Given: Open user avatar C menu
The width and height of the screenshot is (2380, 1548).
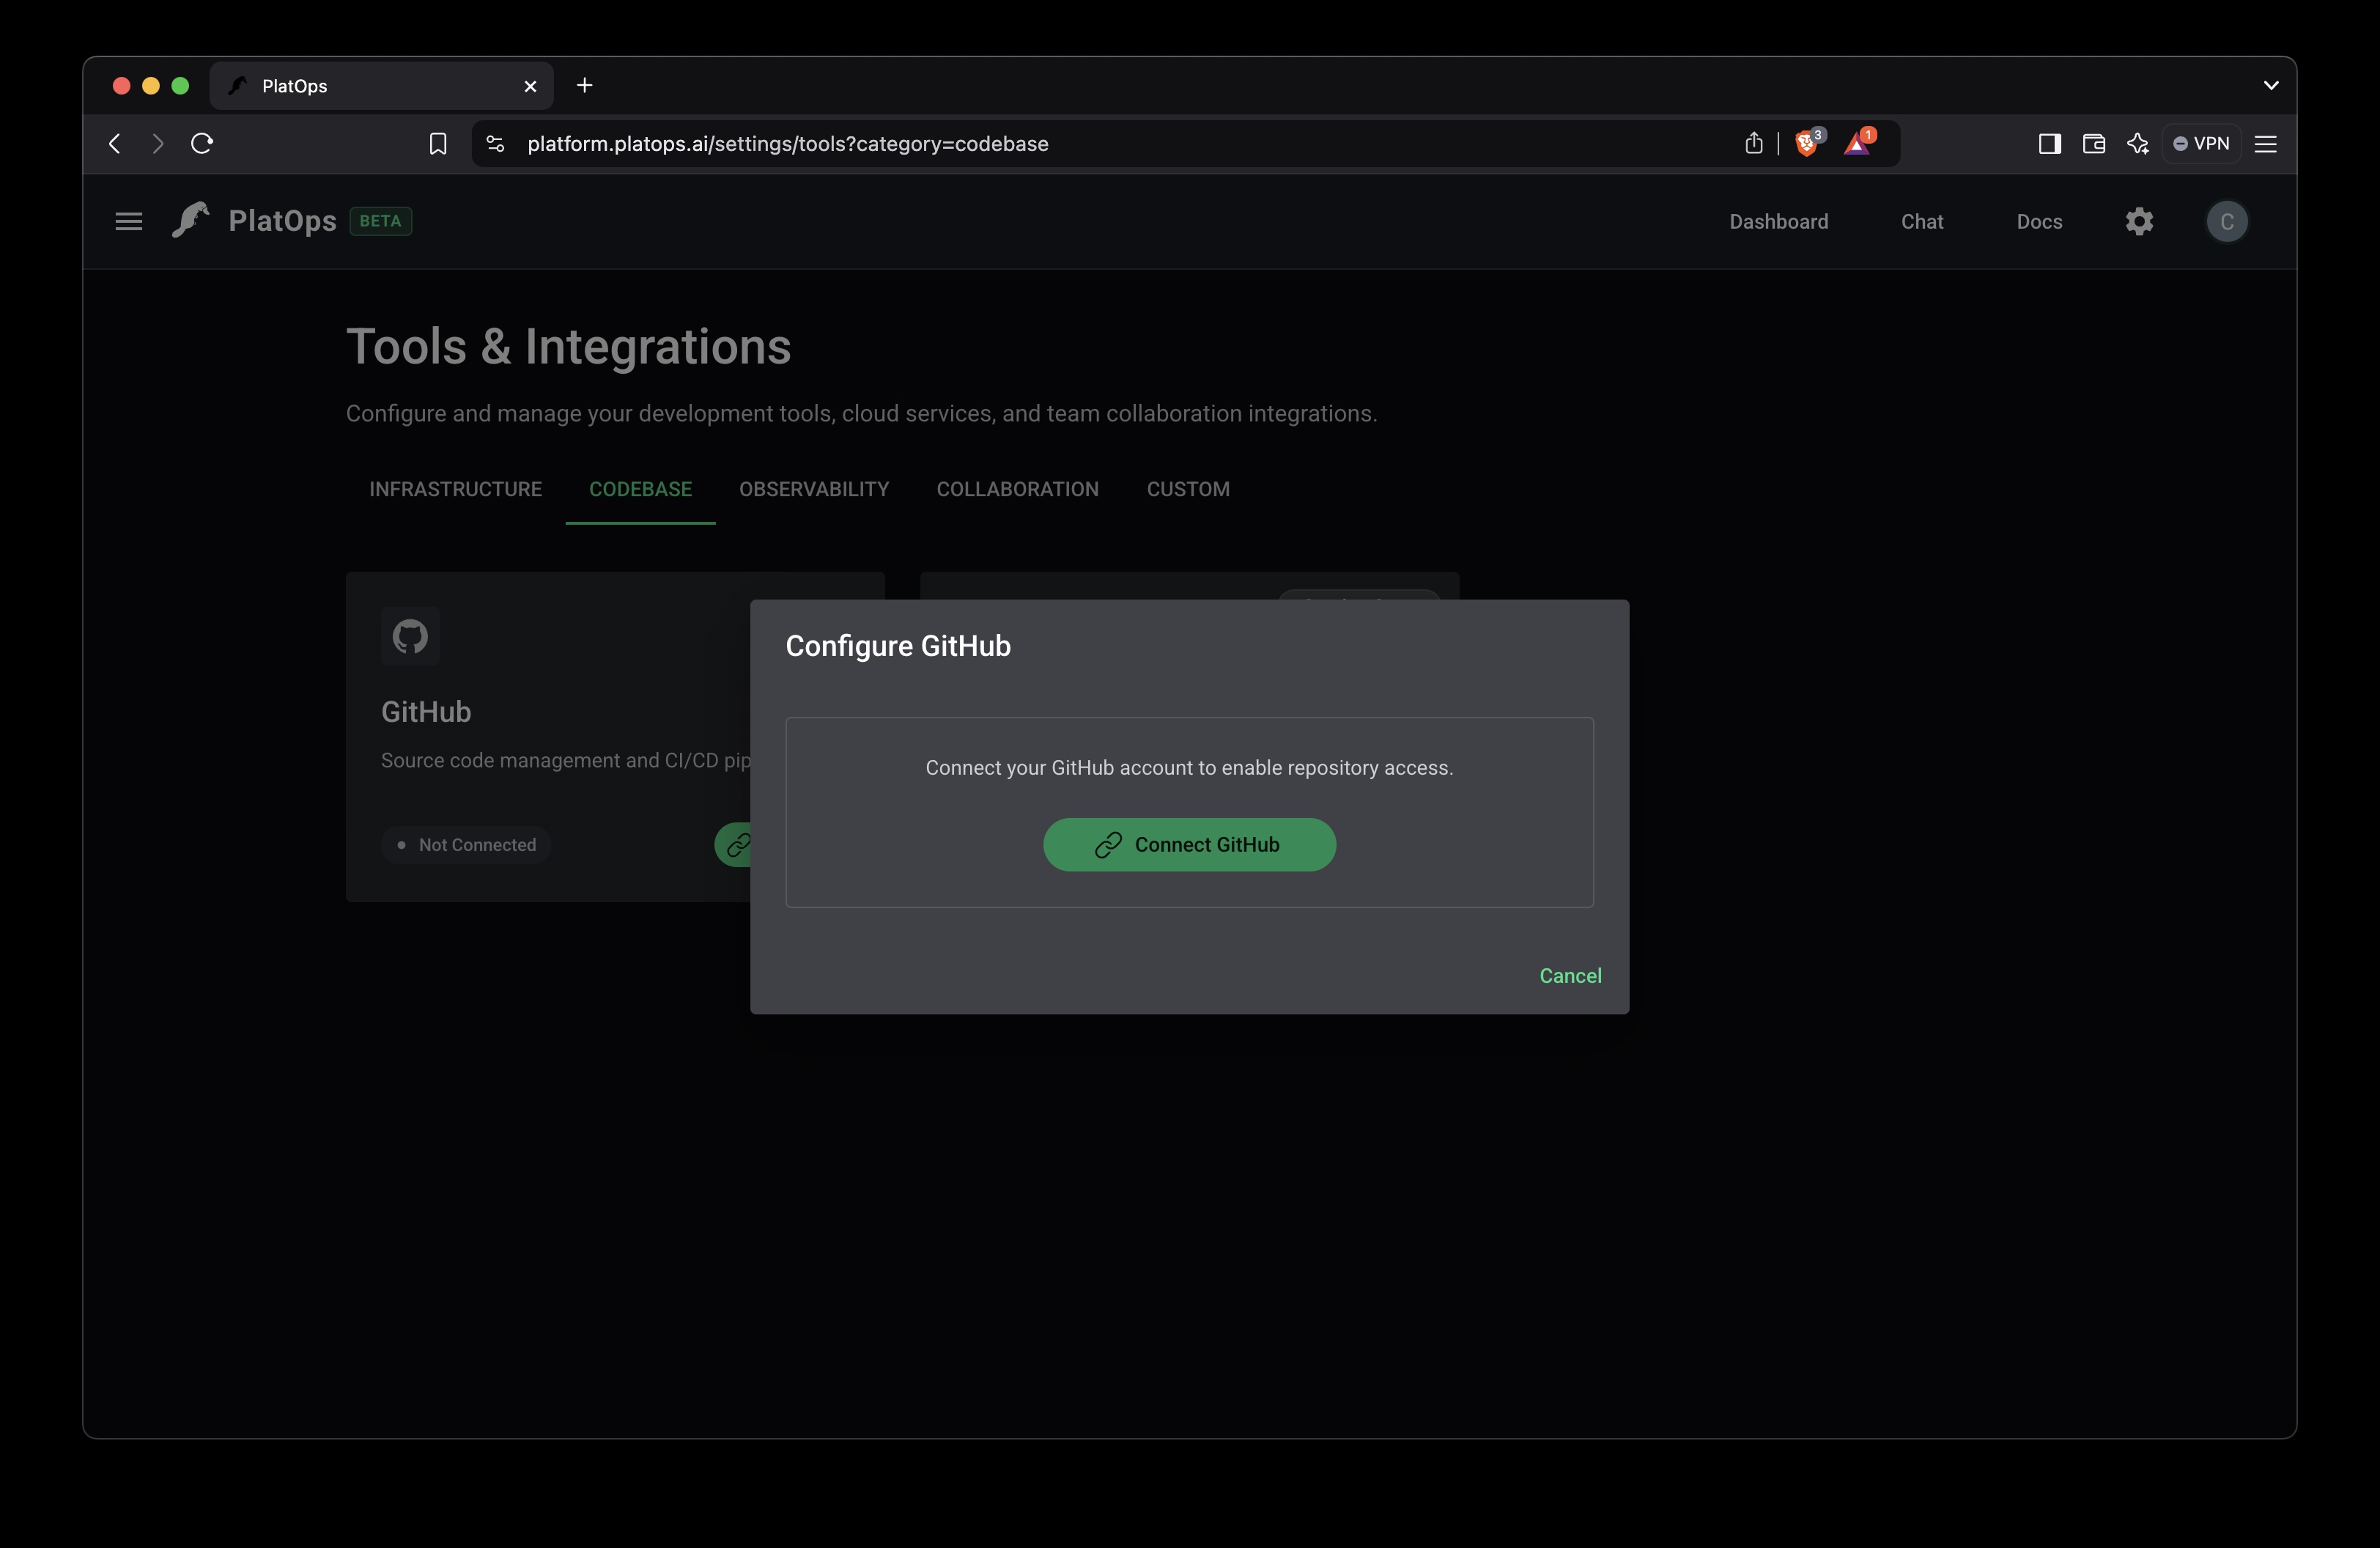Looking at the screenshot, I should 2227,221.
